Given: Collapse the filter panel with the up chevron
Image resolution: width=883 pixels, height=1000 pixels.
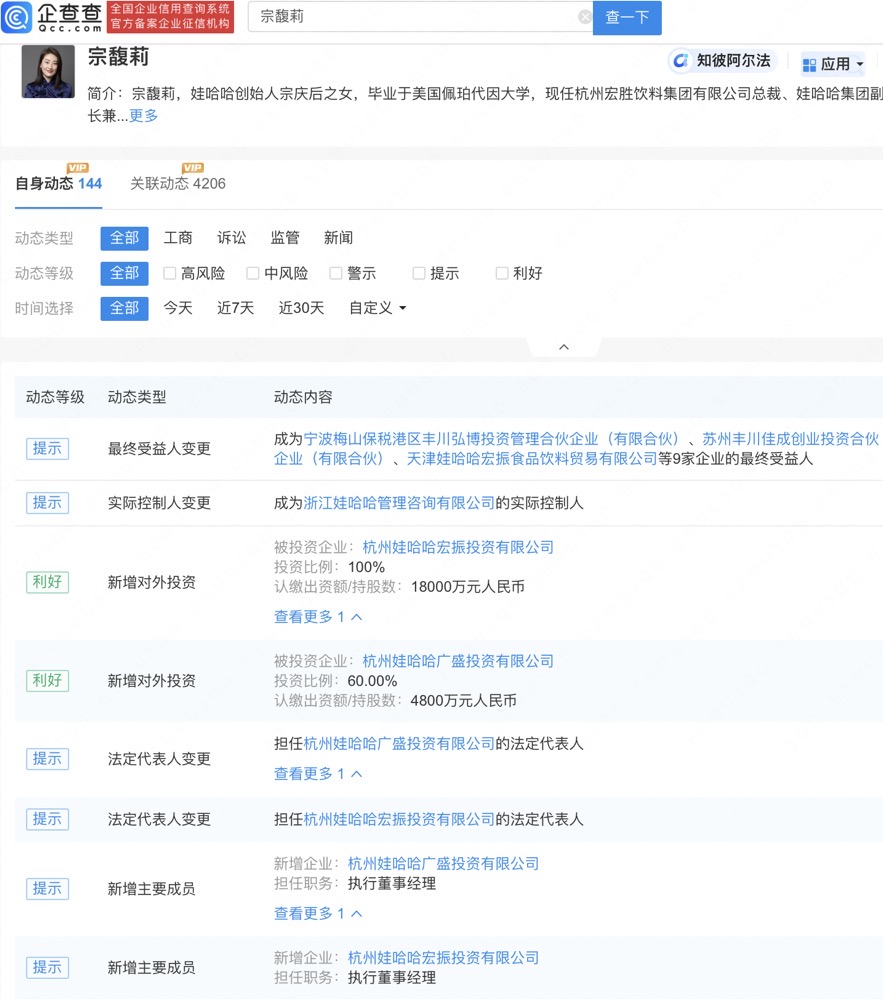Looking at the screenshot, I should (564, 347).
